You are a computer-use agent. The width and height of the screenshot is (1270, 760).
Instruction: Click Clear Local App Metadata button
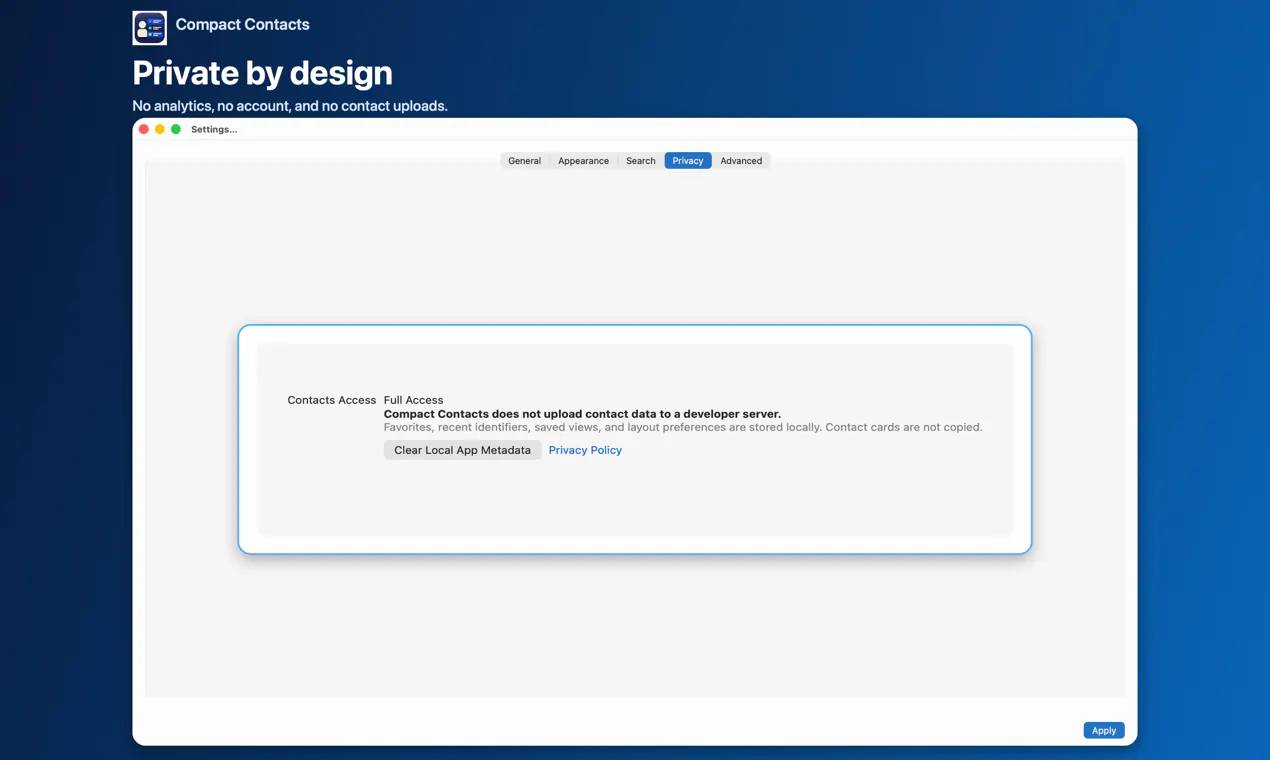click(x=462, y=450)
